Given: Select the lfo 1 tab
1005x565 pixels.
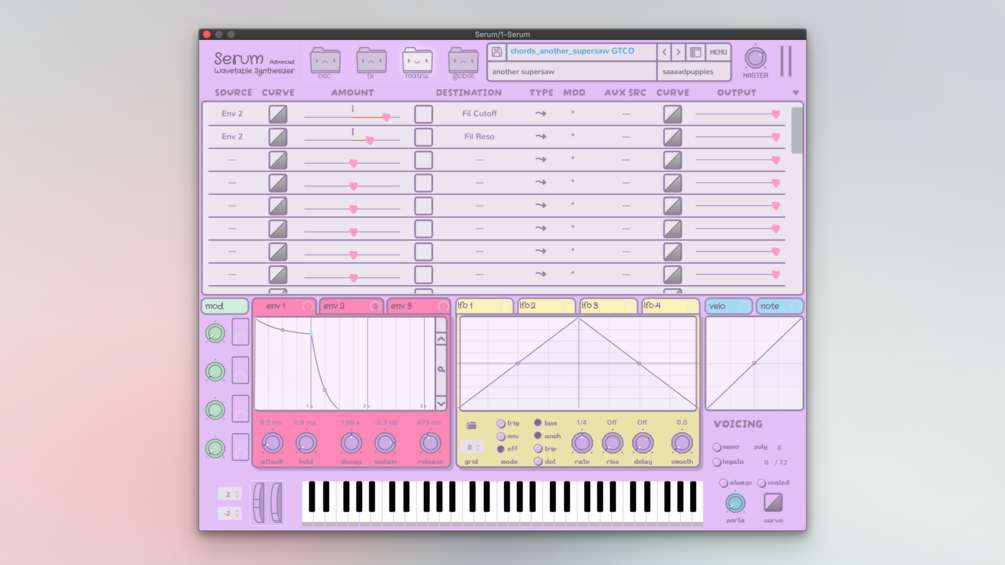Looking at the screenshot, I should coord(485,306).
